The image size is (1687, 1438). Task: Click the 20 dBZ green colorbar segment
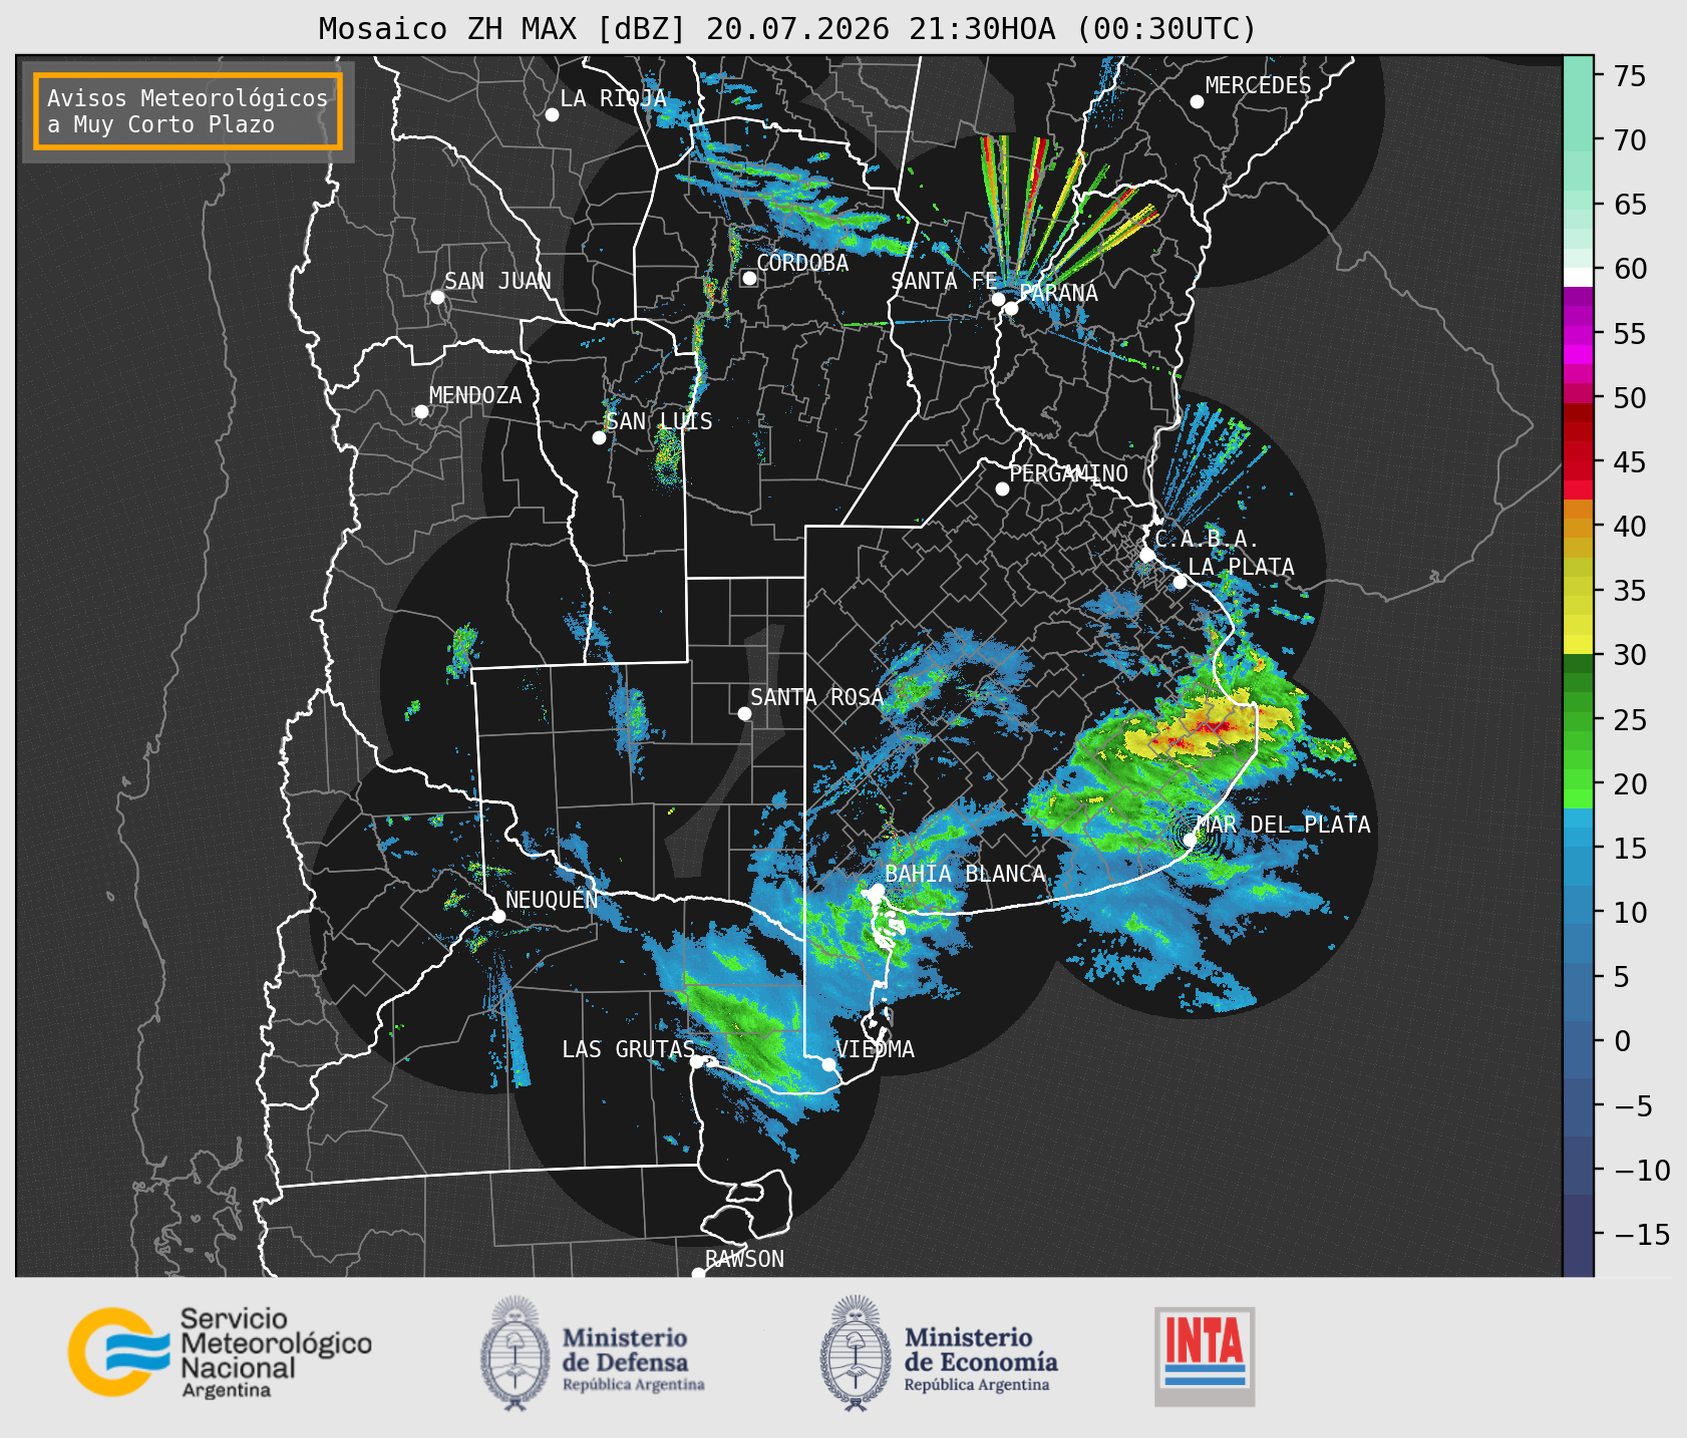(x=1578, y=784)
